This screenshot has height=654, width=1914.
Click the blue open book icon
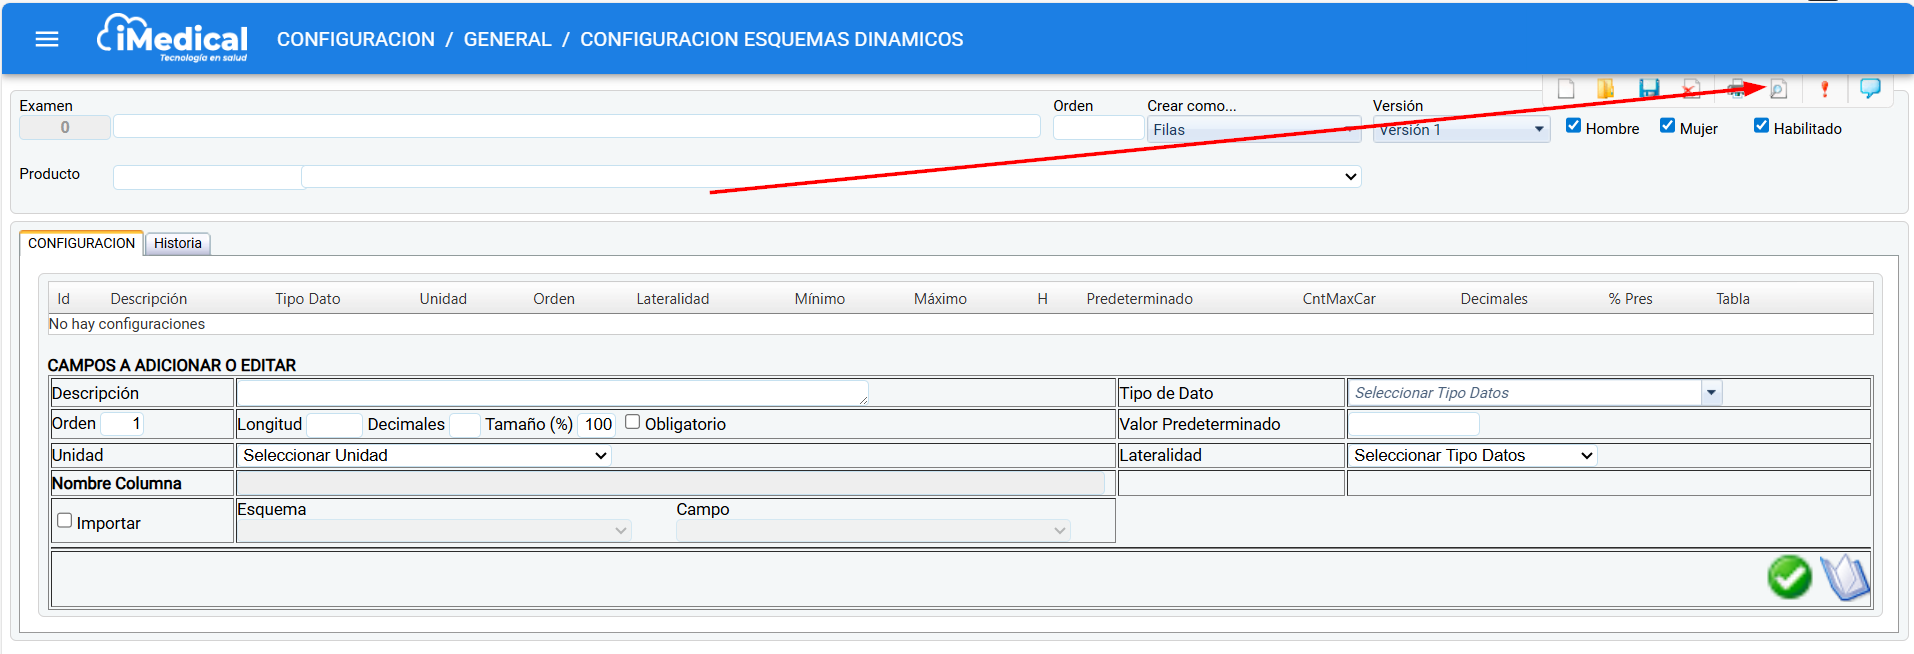(1844, 577)
